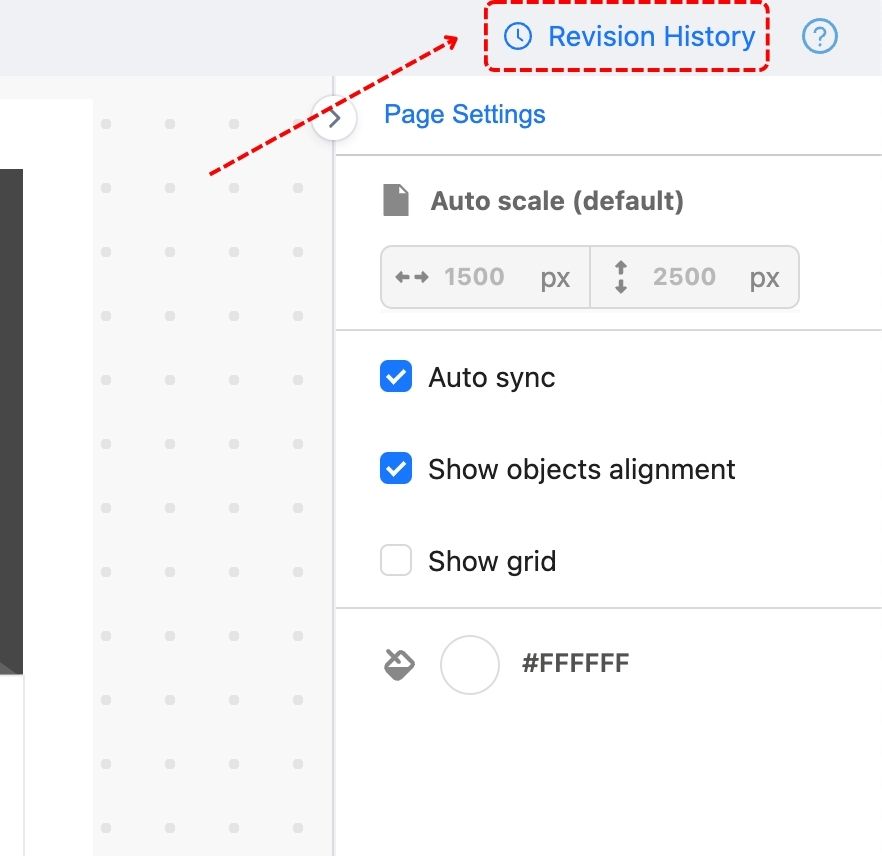The width and height of the screenshot is (882, 856).
Task: Click the 1500 width input field
Action: pos(474,277)
